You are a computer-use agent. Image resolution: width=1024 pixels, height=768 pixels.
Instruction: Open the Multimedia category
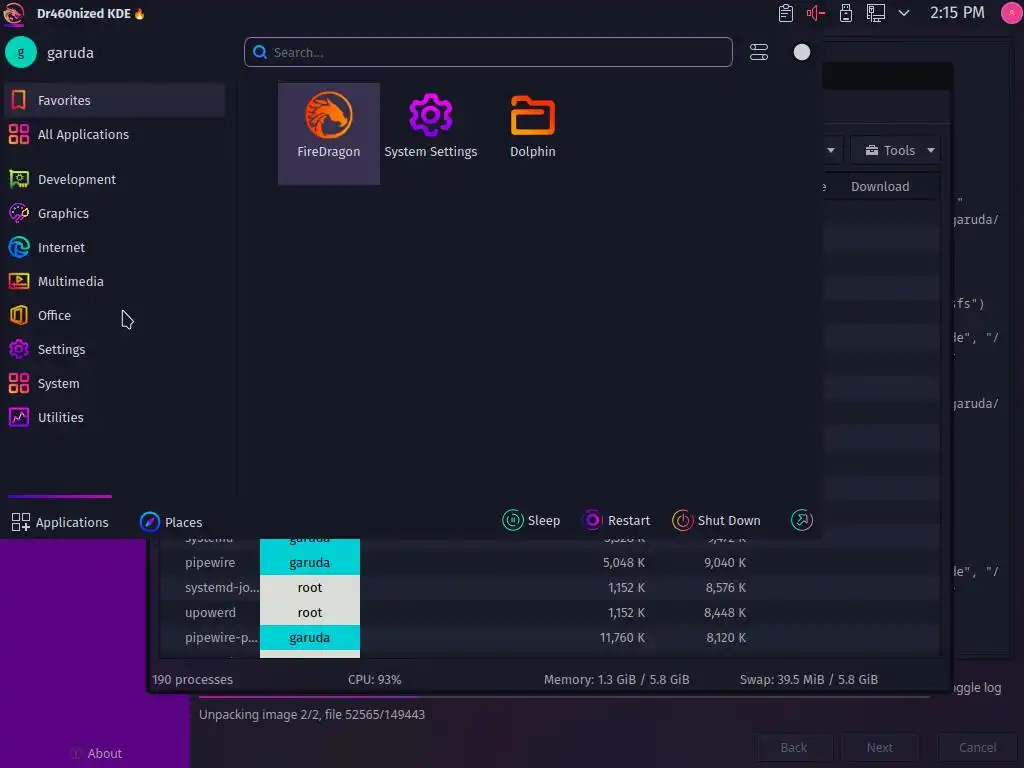click(x=115, y=281)
